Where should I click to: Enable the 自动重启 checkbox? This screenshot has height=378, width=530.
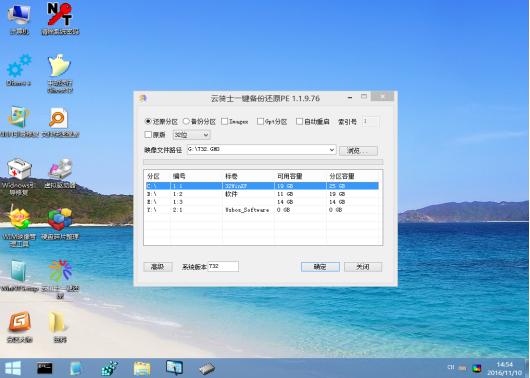coord(299,121)
